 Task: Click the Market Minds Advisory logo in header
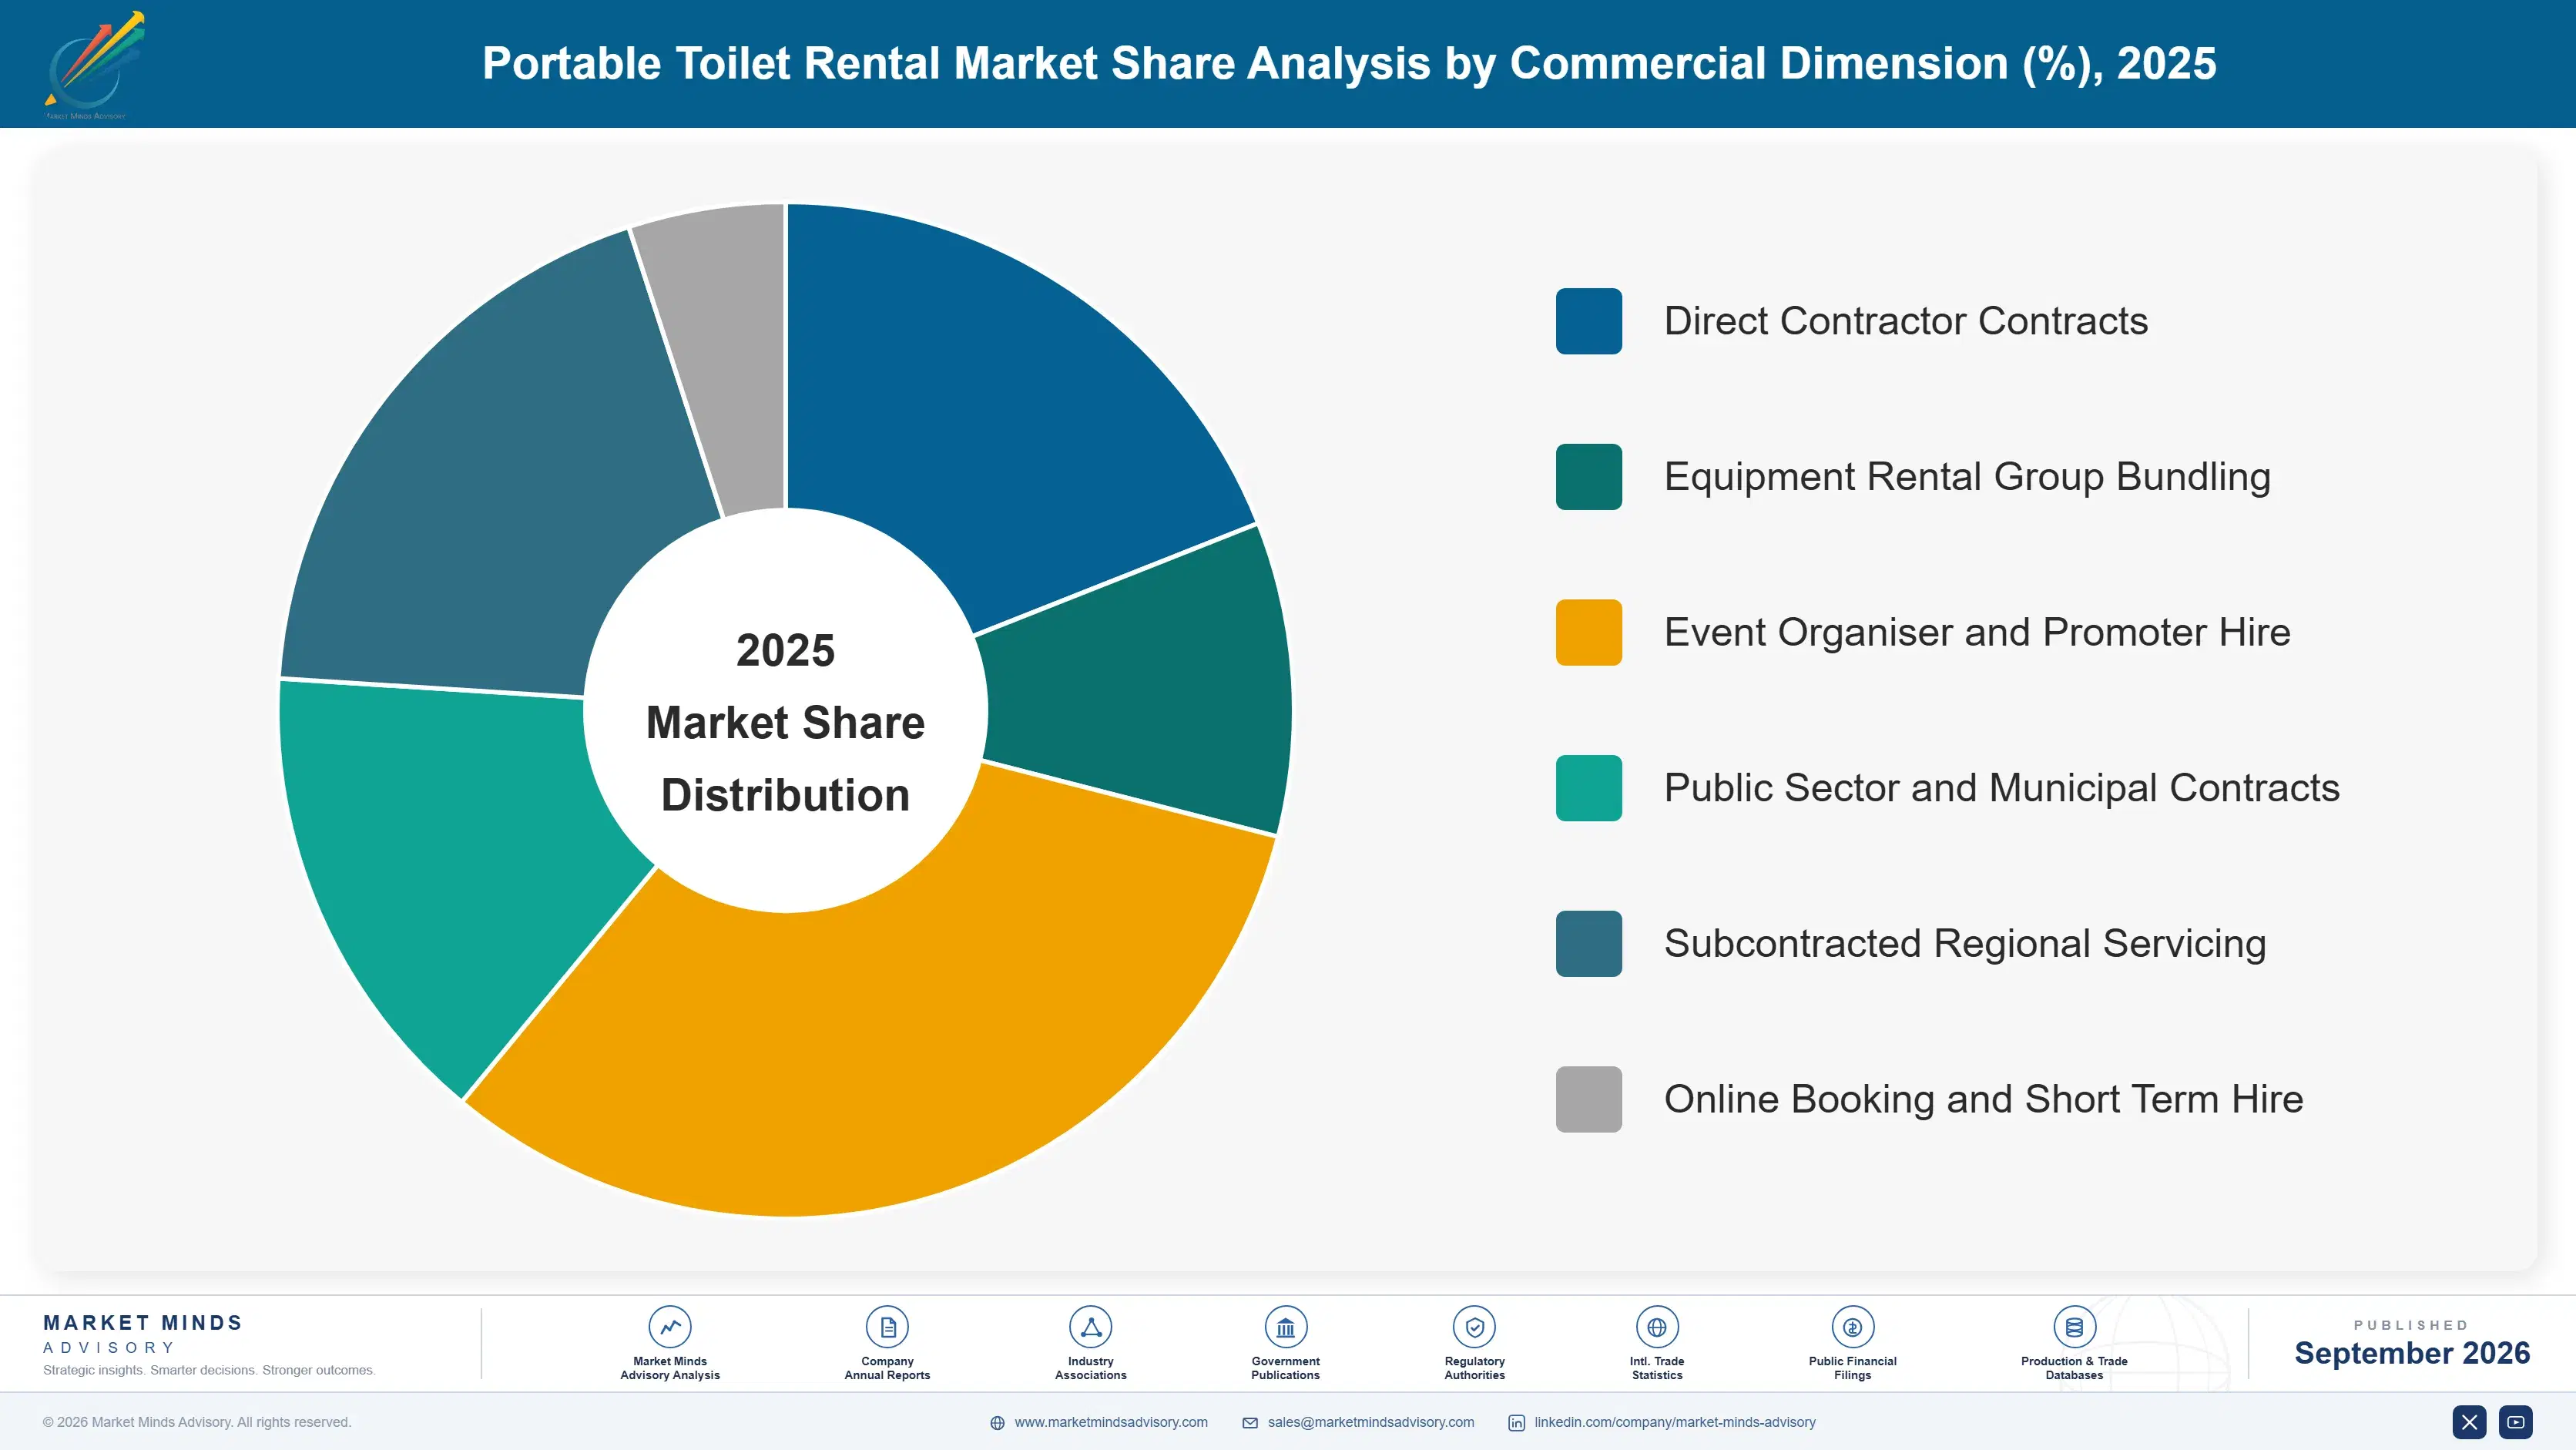pos(95,65)
